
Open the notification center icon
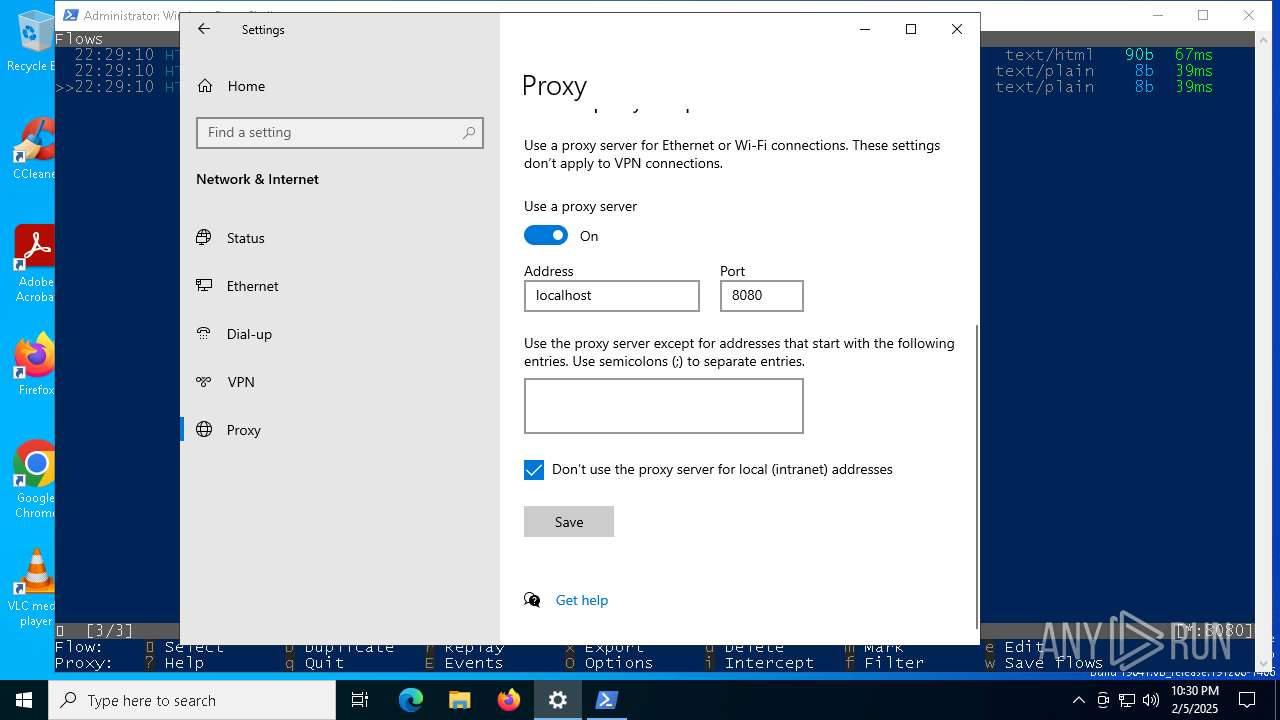tap(1247, 700)
